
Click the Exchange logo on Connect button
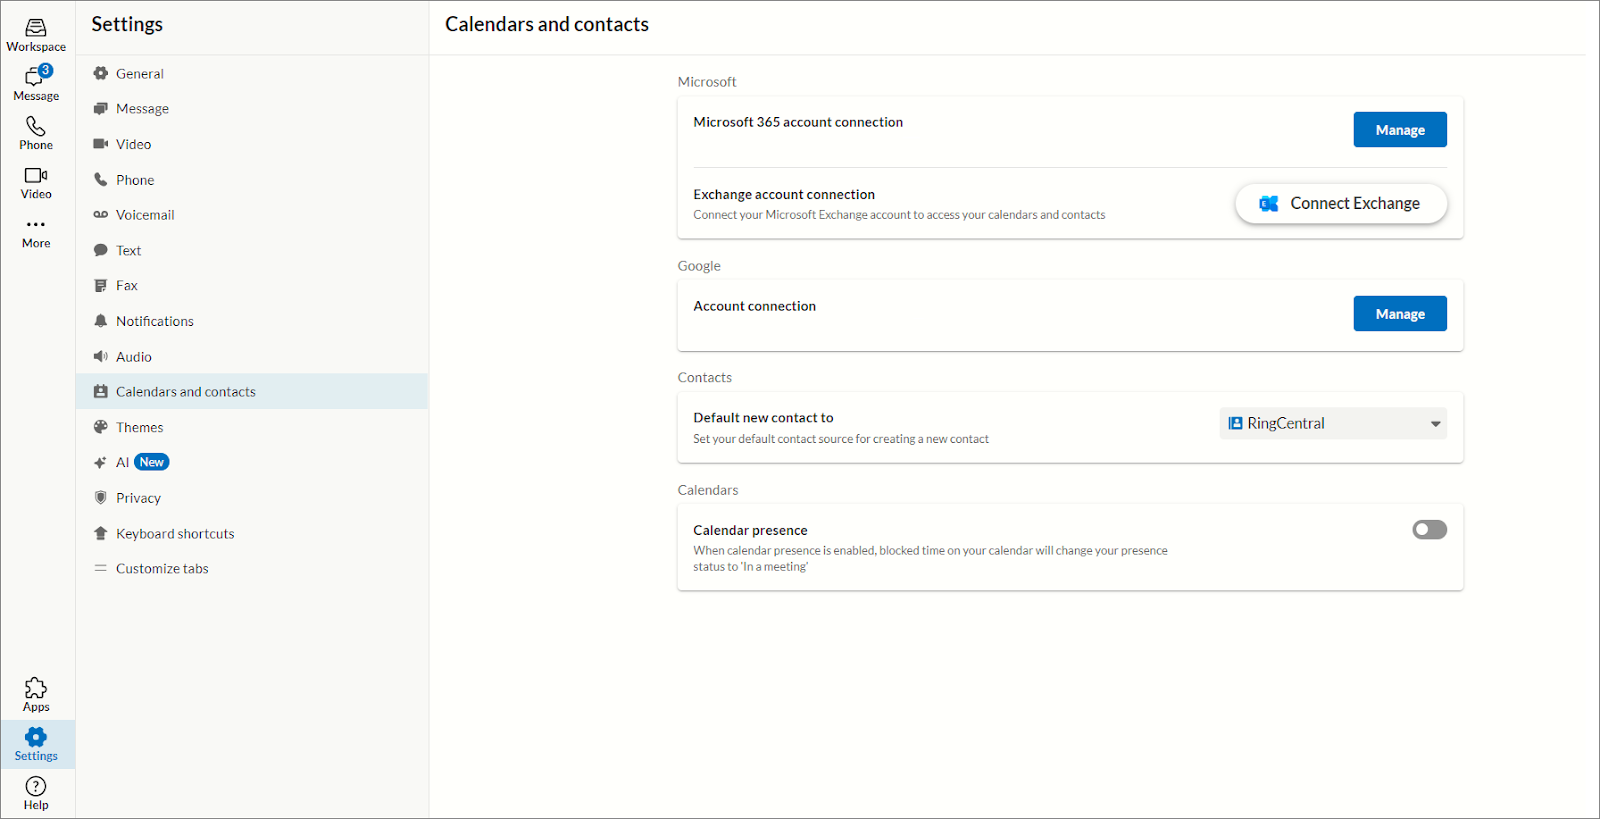click(1268, 203)
